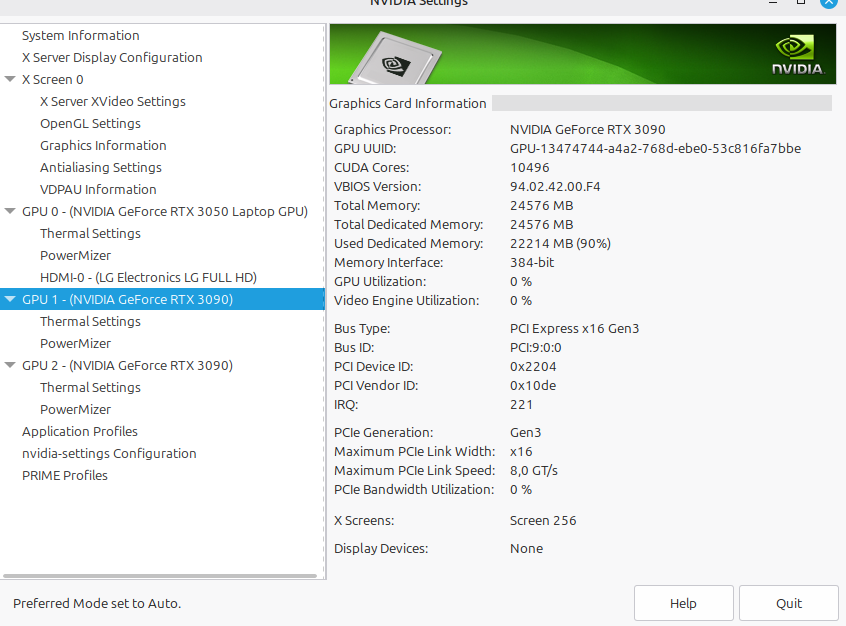Collapse the X Screen 0 tree node

point(10,79)
